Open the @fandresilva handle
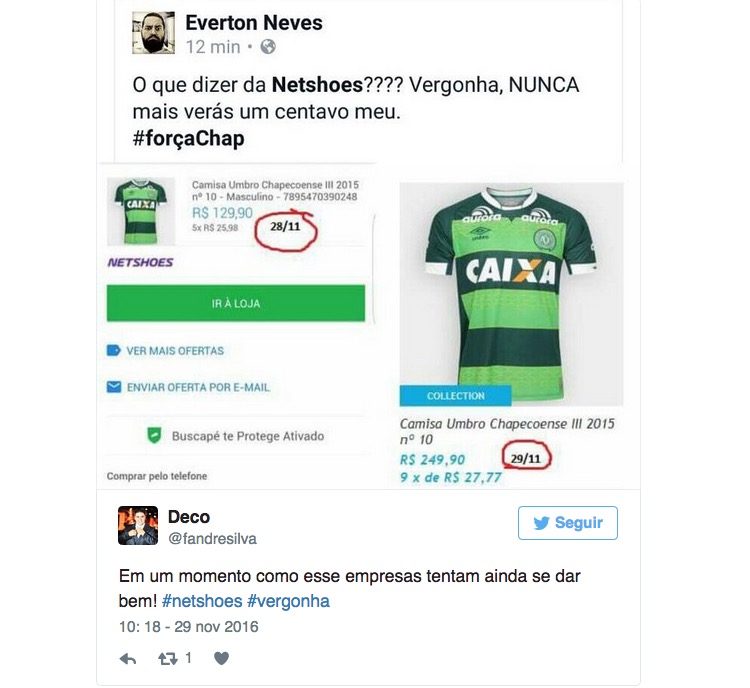Image resolution: width=750 pixels, height=688 pixels. [212, 539]
